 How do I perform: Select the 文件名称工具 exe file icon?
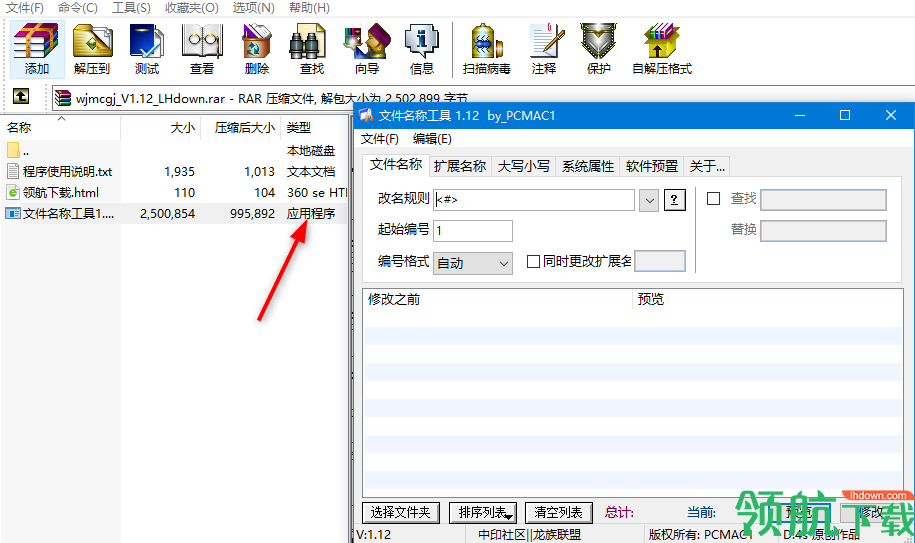point(13,213)
